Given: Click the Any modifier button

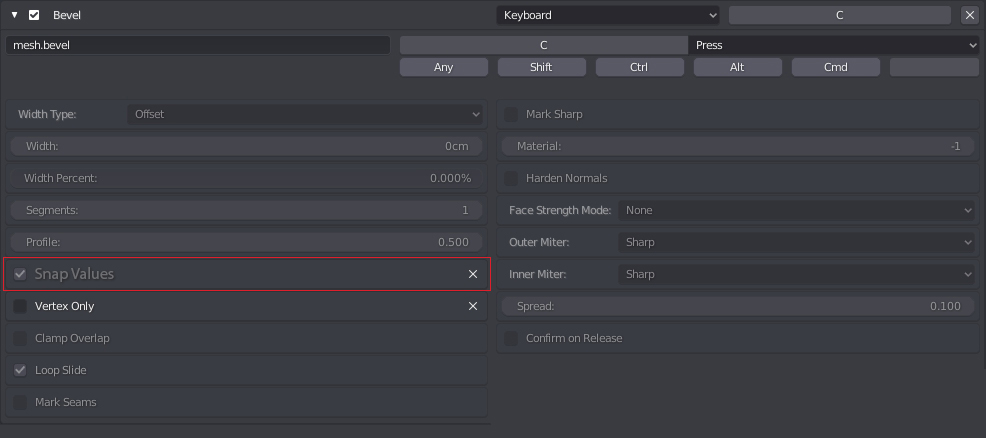Looking at the screenshot, I should pos(444,67).
